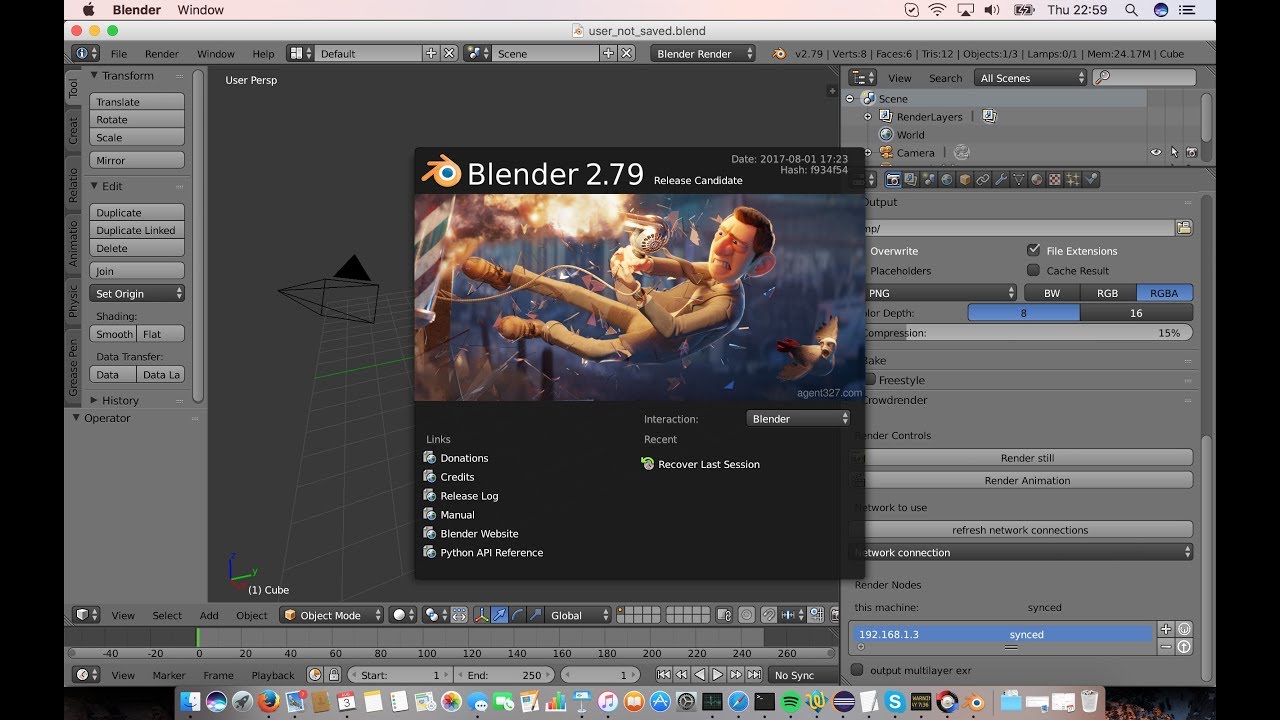Open Spotify from the dock

pyautogui.click(x=789, y=702)
